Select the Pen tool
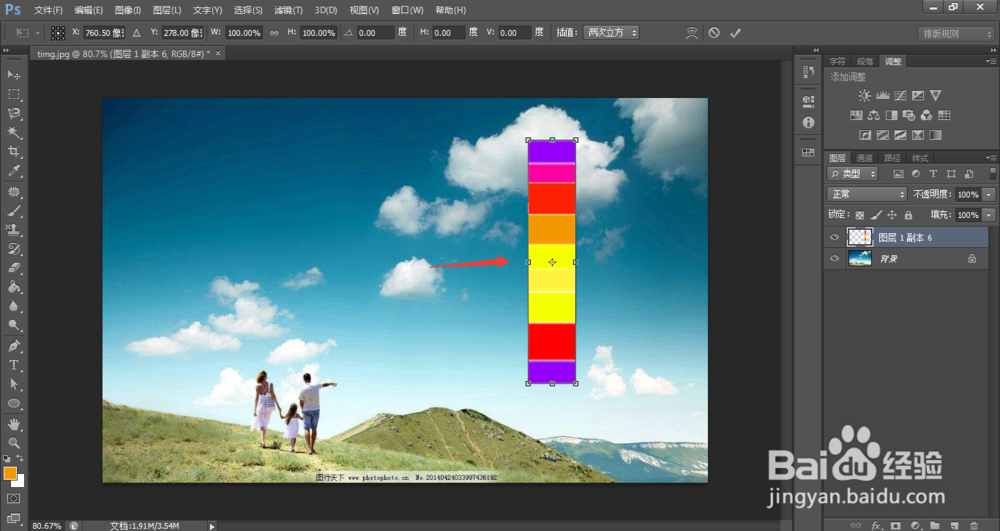This screenshot has width=1000, height=531. [13, 346]
